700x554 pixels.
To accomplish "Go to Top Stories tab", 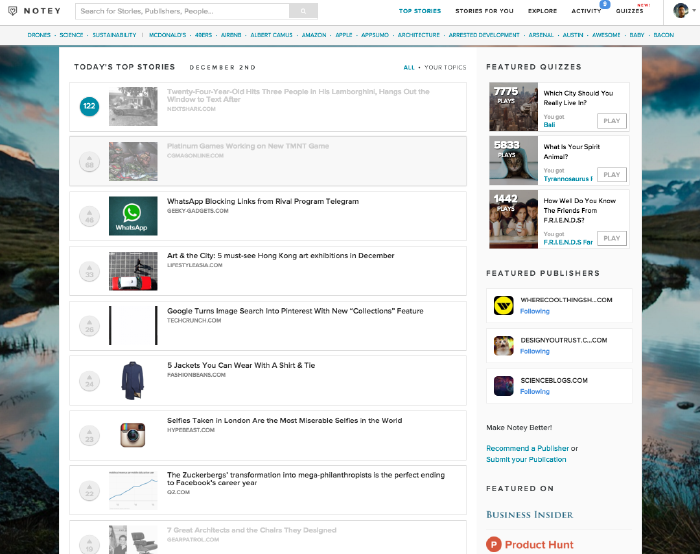I will [x=420, y=11].
